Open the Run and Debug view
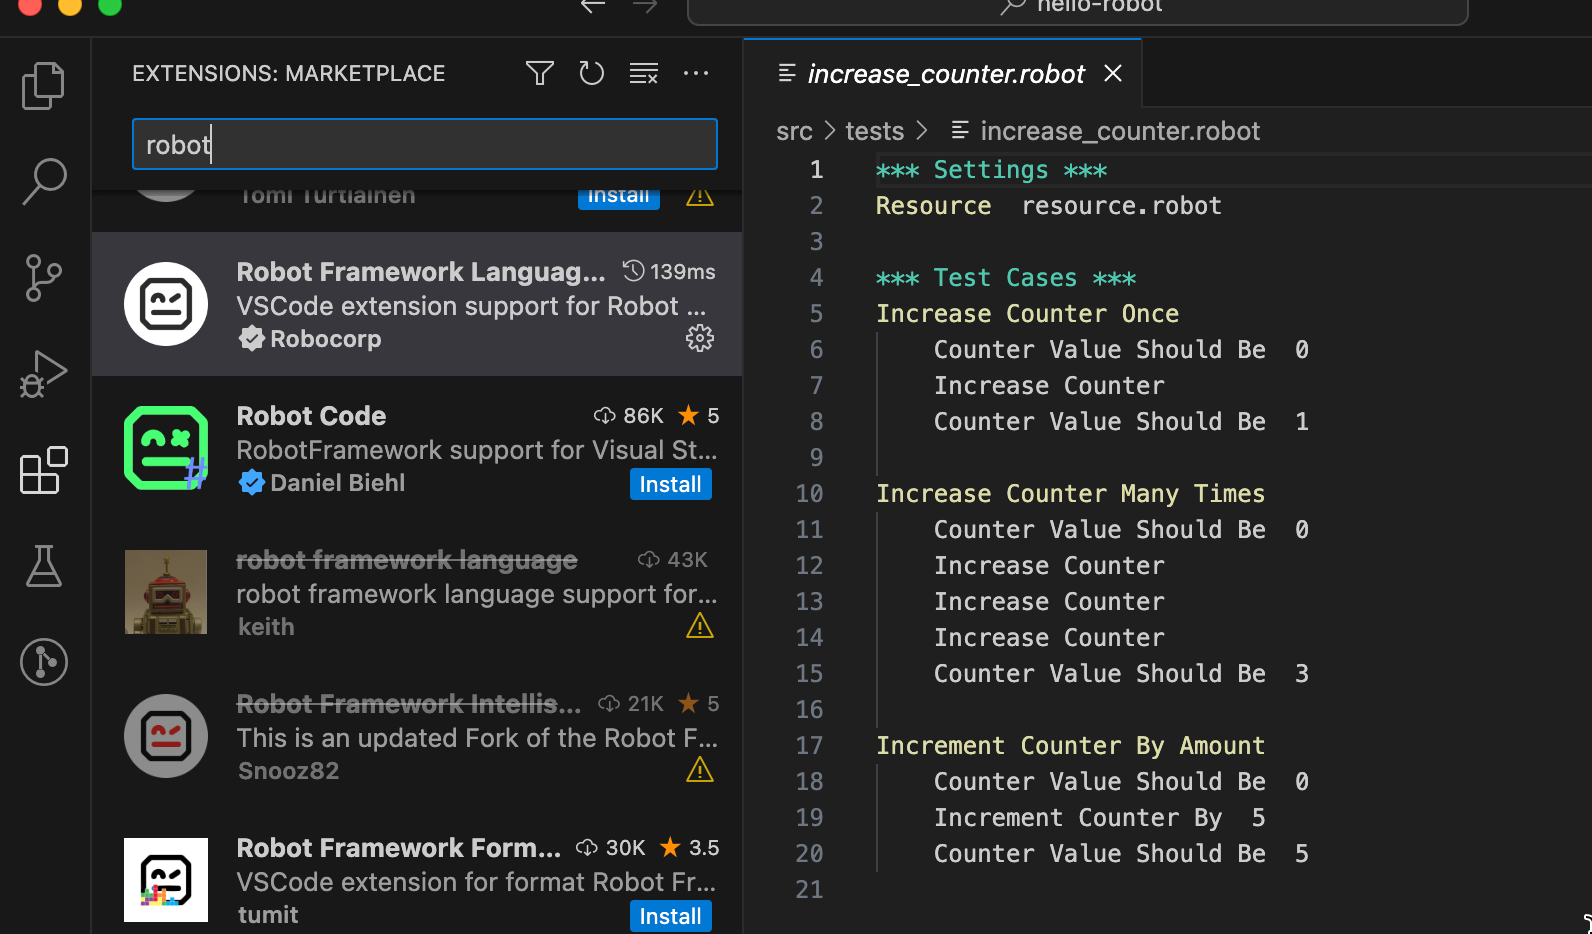 (x=44, y=374)
